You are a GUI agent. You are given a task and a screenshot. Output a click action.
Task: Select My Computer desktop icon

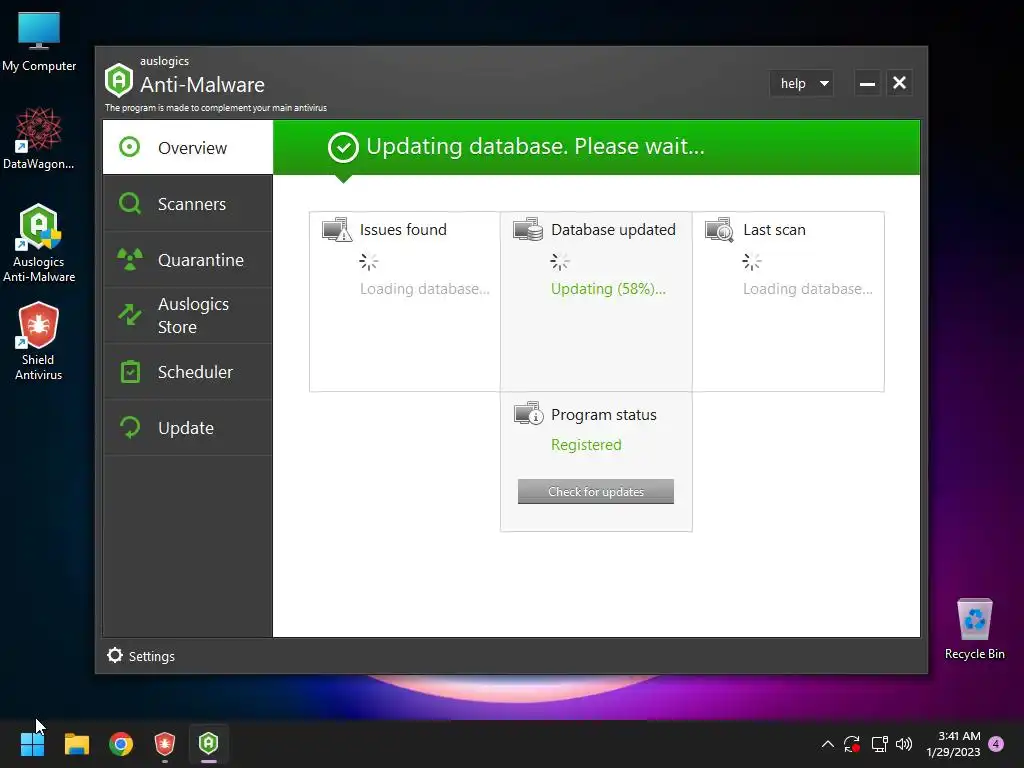click(39, 42)
